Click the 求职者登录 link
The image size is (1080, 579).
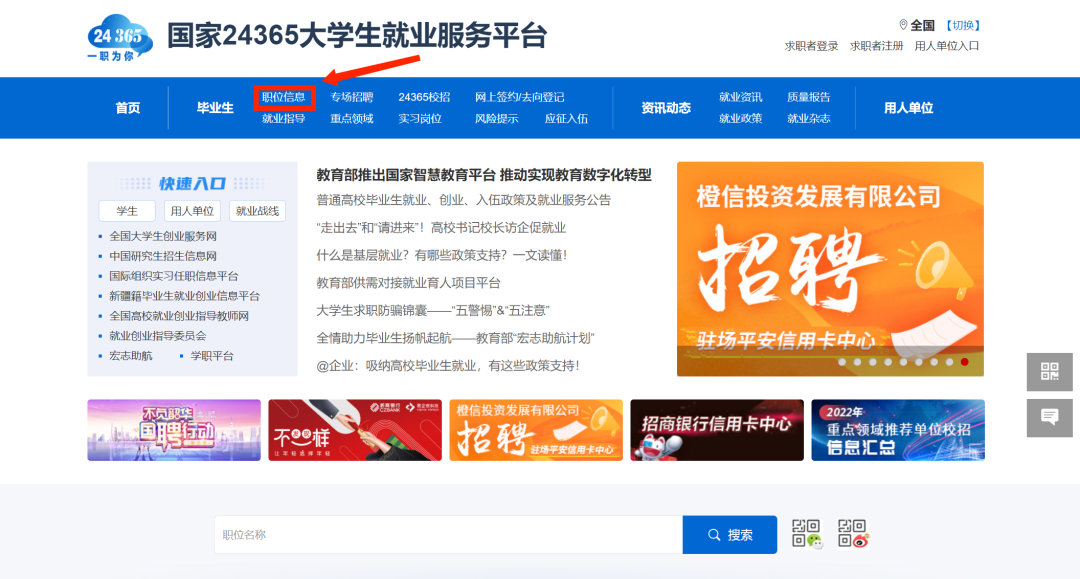(x=811, y=46)
